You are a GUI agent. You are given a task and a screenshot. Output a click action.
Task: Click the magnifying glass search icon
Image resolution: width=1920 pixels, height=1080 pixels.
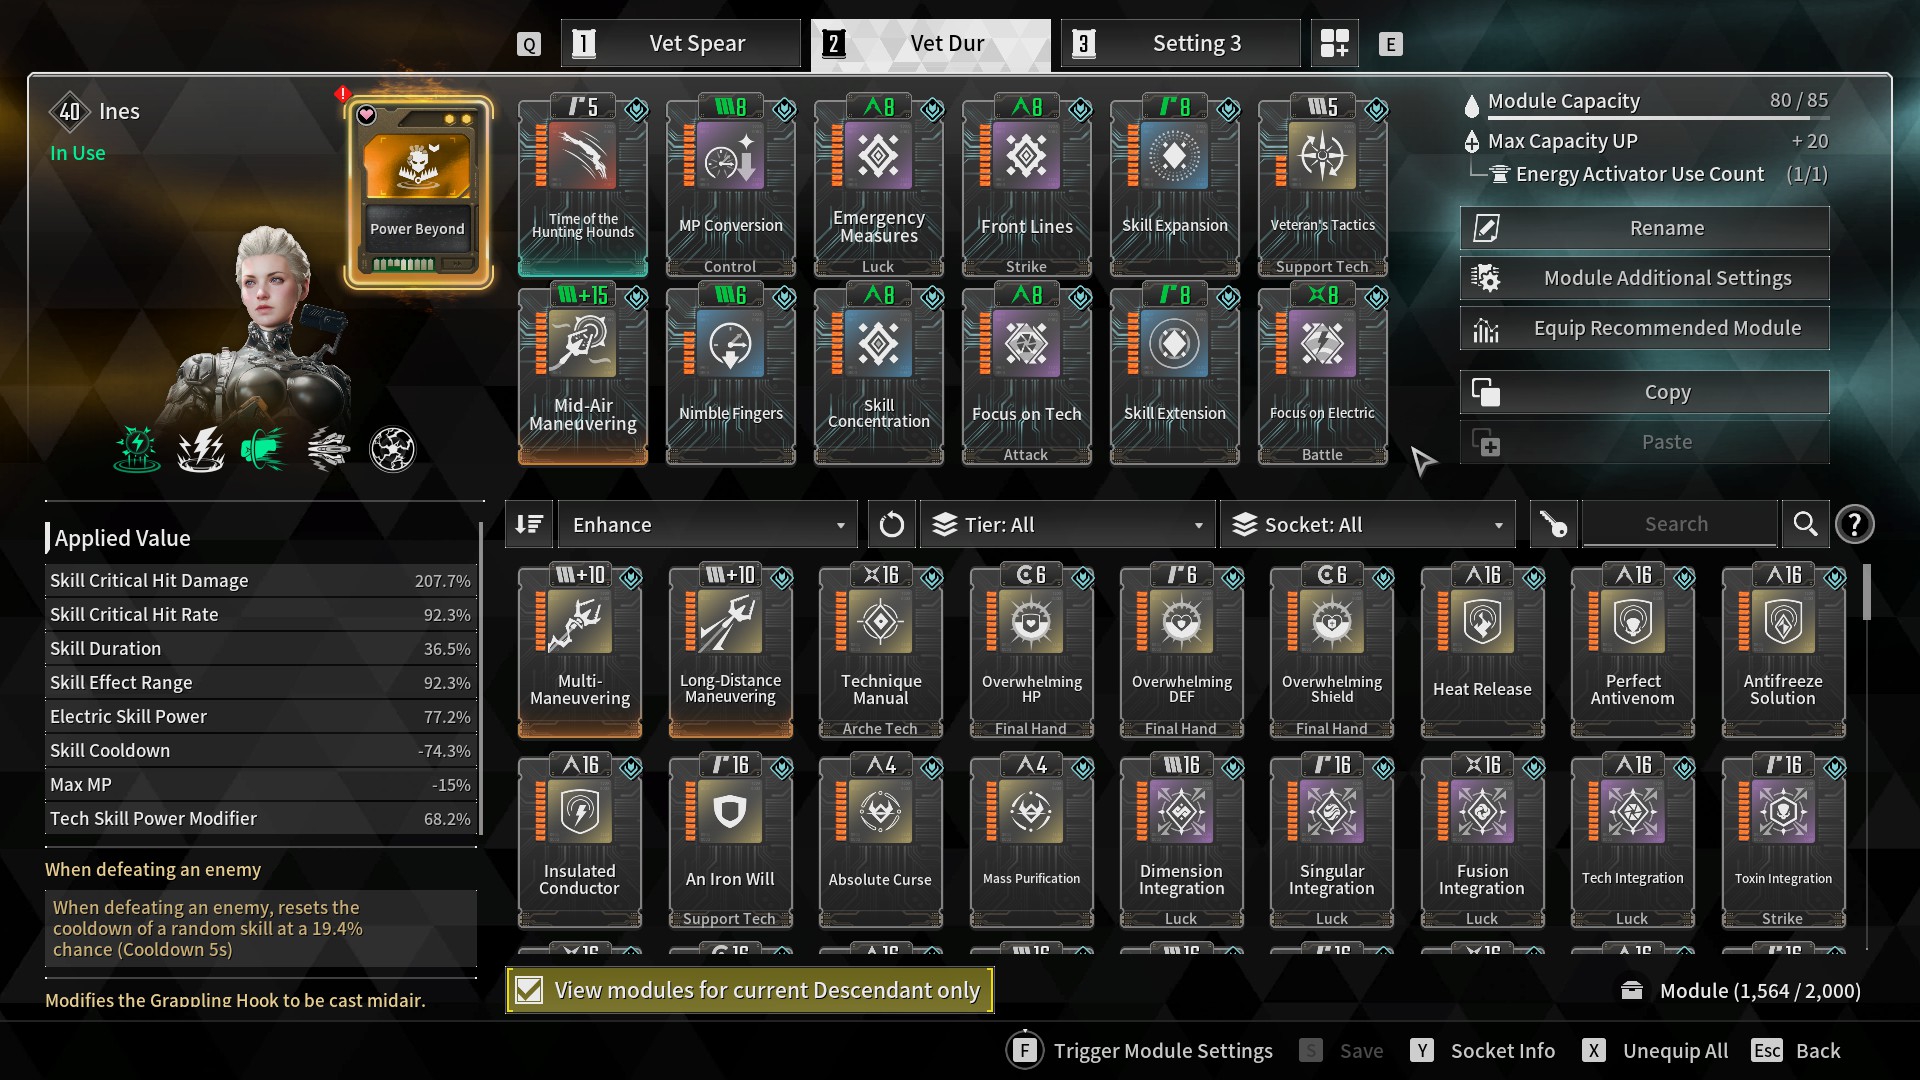click(1805, 524)
